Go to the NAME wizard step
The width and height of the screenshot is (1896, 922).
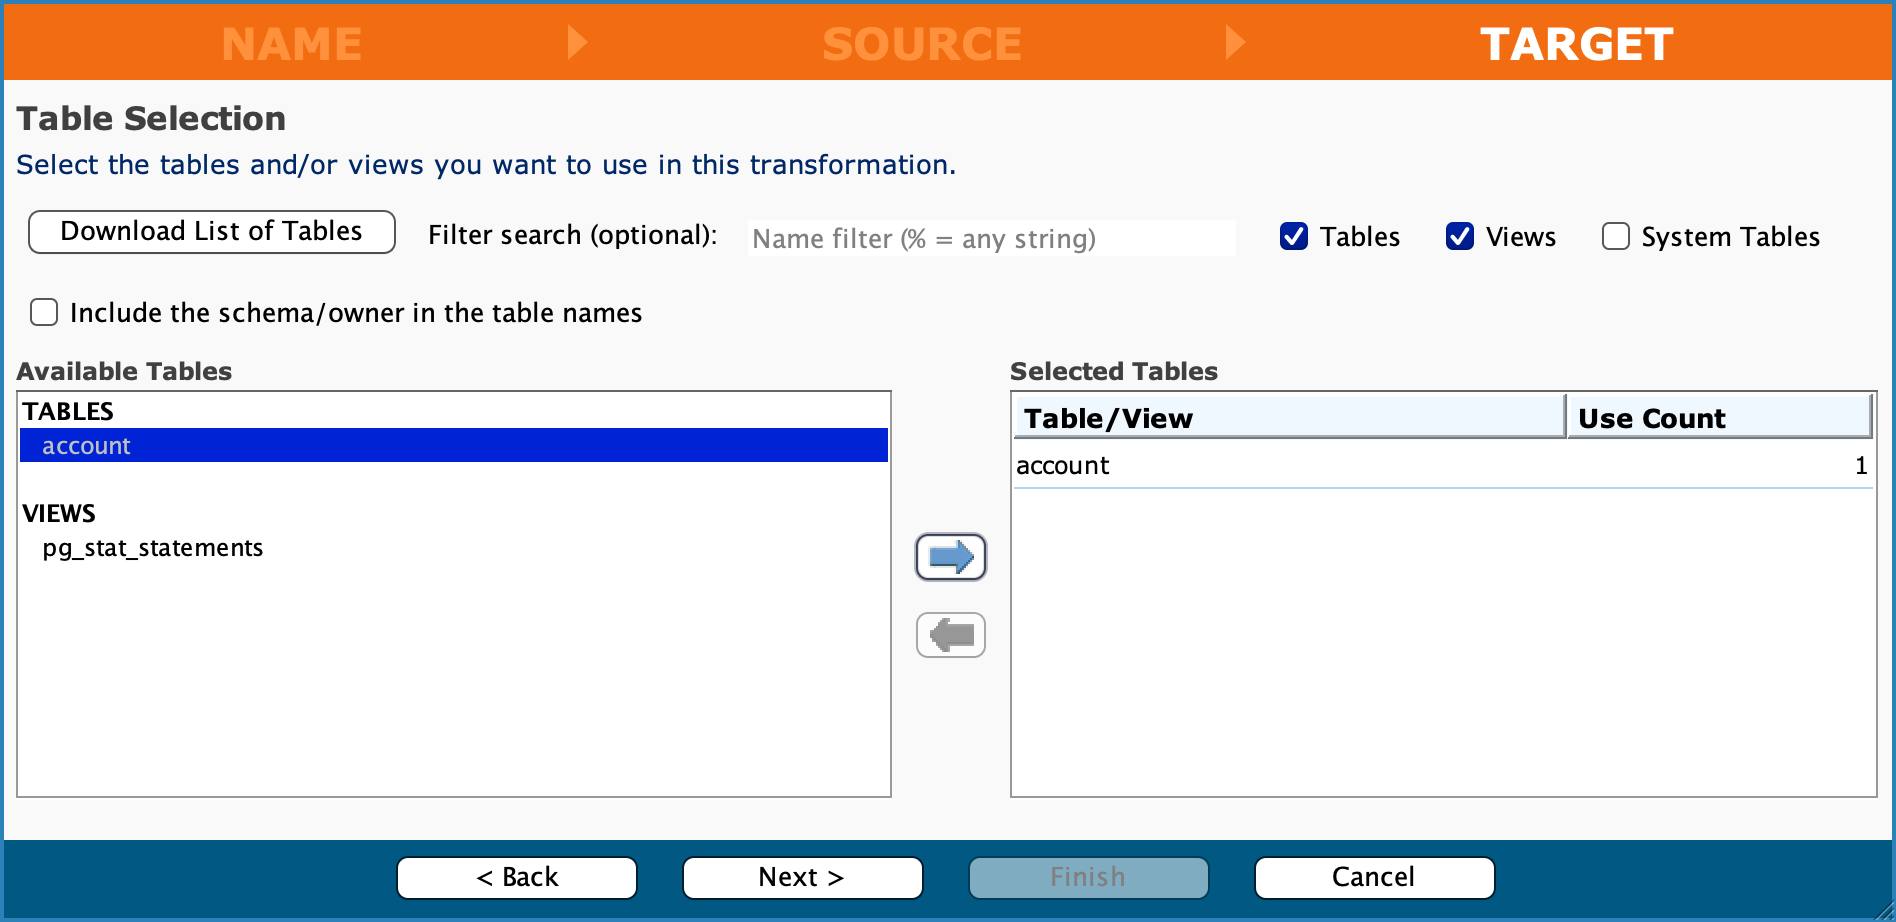click(292, 42)
